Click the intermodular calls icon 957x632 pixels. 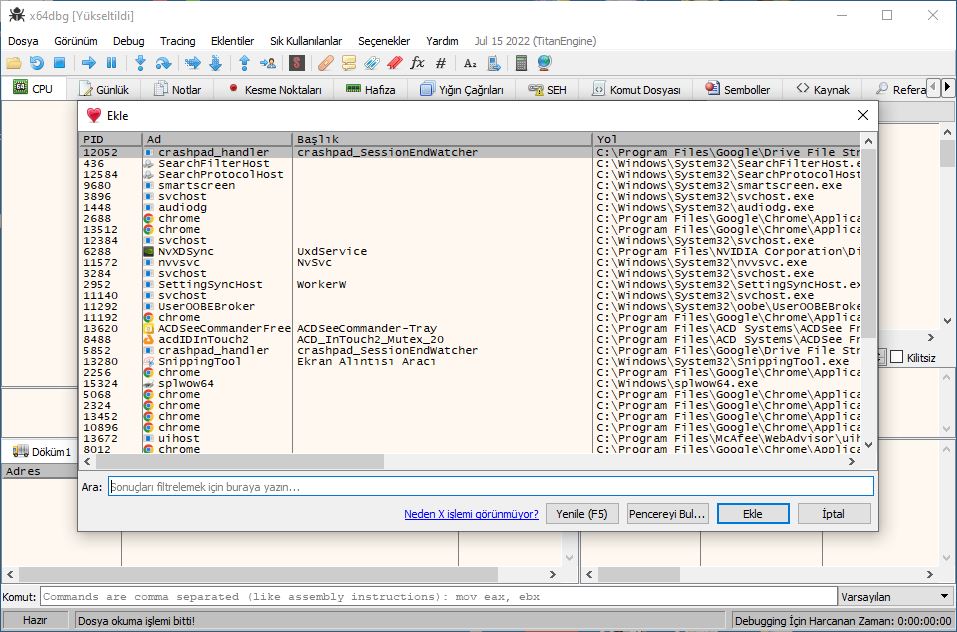tap(494, 63)
